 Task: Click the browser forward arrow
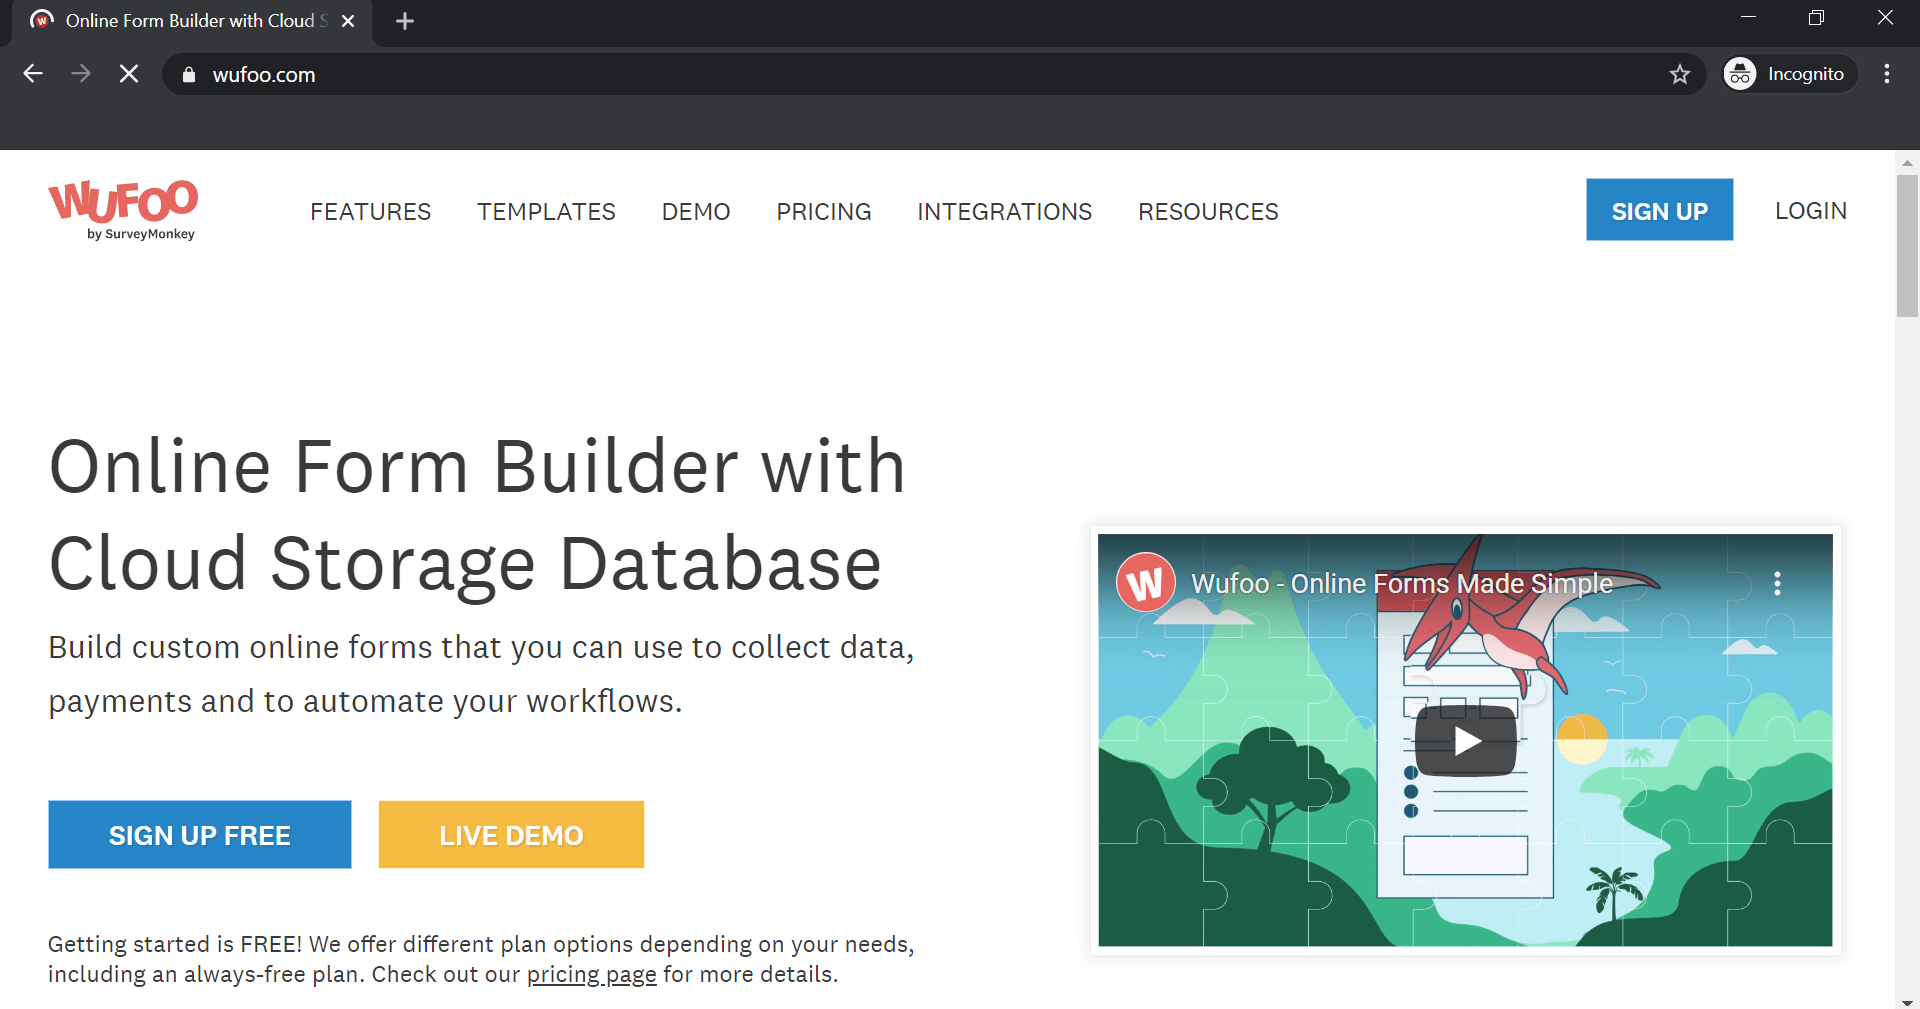coord(81,74)
